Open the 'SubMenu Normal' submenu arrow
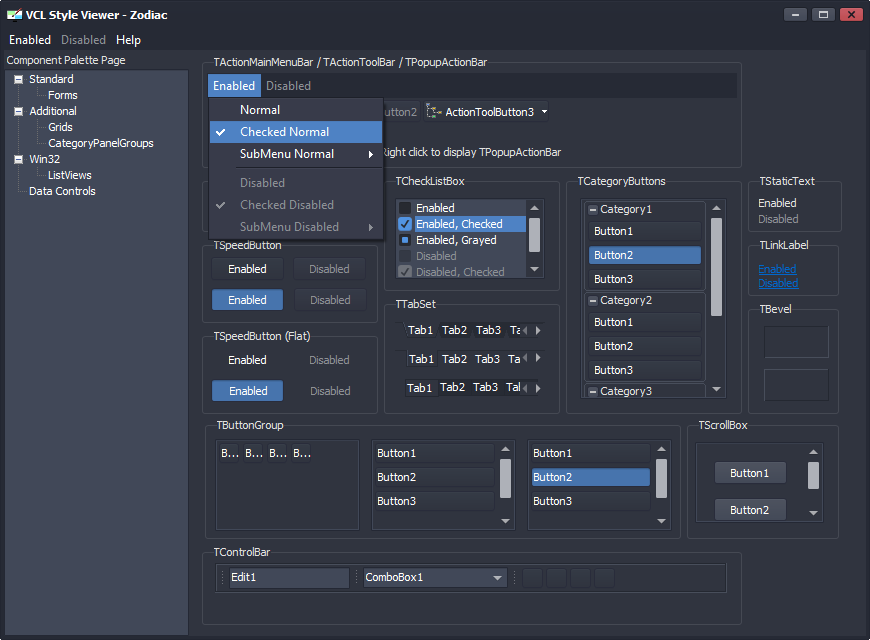Image resolution: width=870 pixels, height=640 pixels. [x=371, y=154]
